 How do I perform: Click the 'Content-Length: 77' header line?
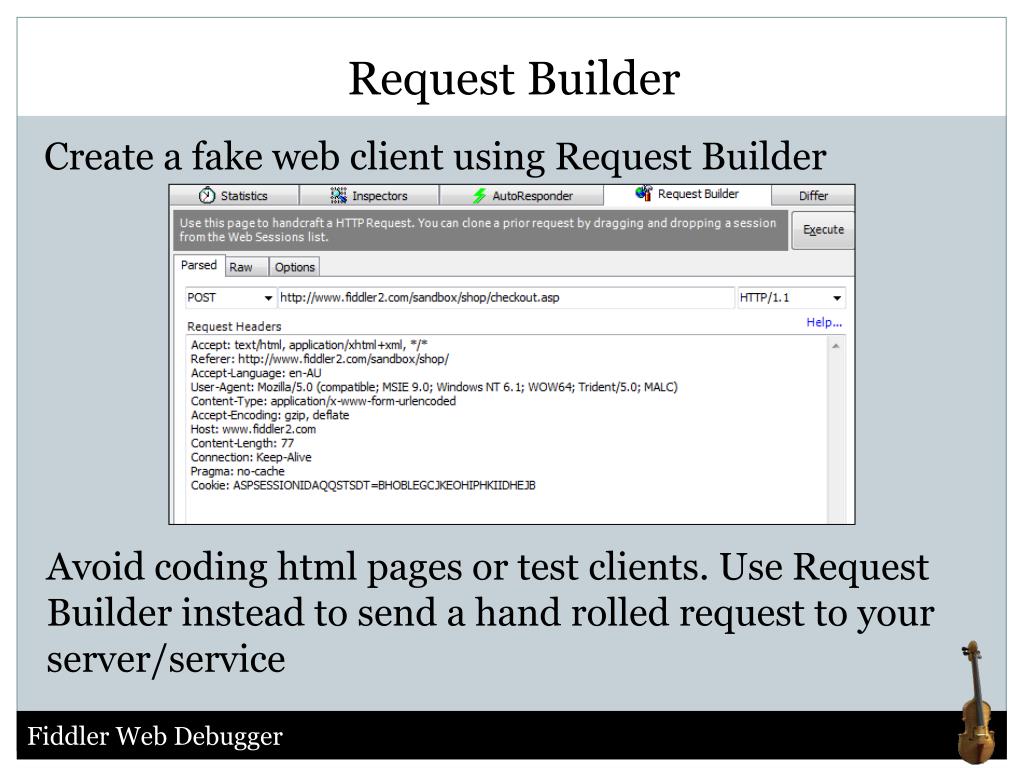coord(242,443)
